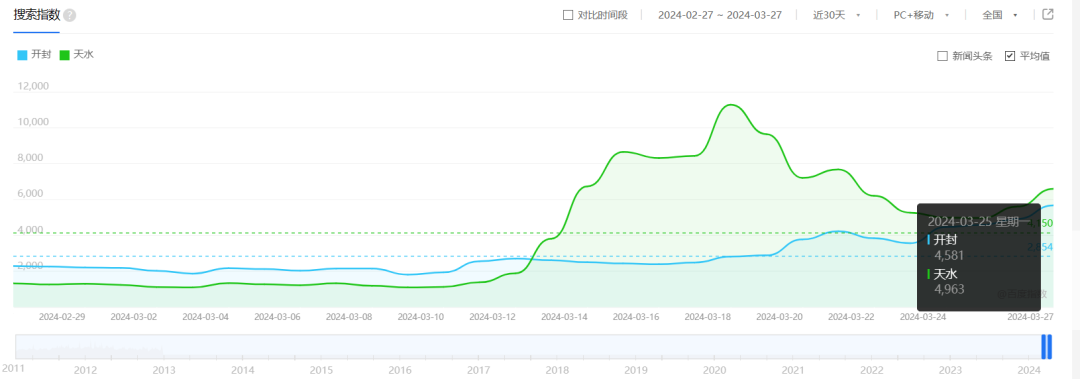Select the 搜索指数 tab
The image size is (1080, 379).
pos(37,15)
